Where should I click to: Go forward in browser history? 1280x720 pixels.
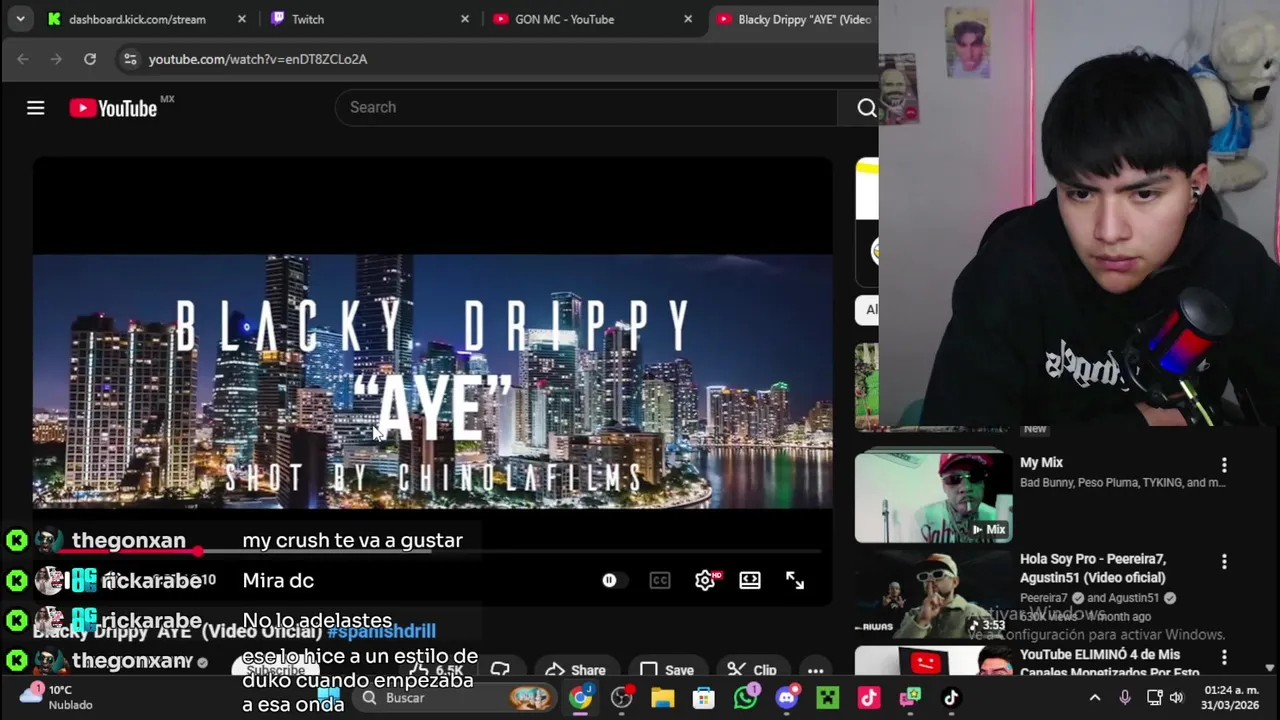(56, 59)
